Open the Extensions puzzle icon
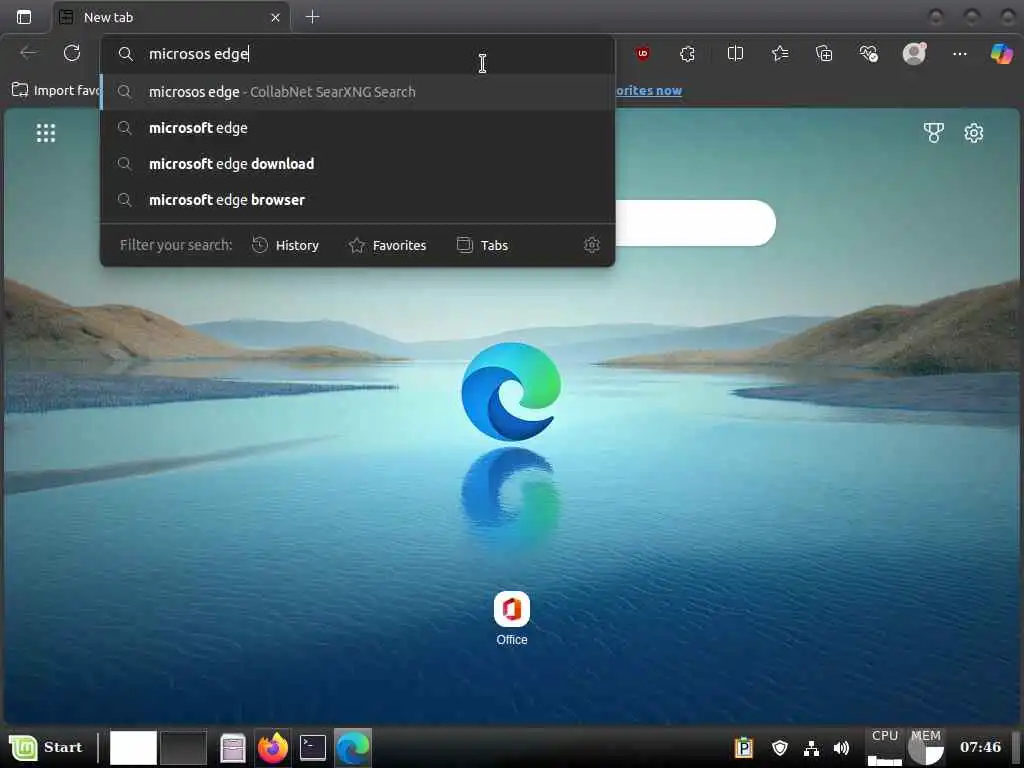The height and width of the screenshot is (768, 1024). tap(688, 54)
